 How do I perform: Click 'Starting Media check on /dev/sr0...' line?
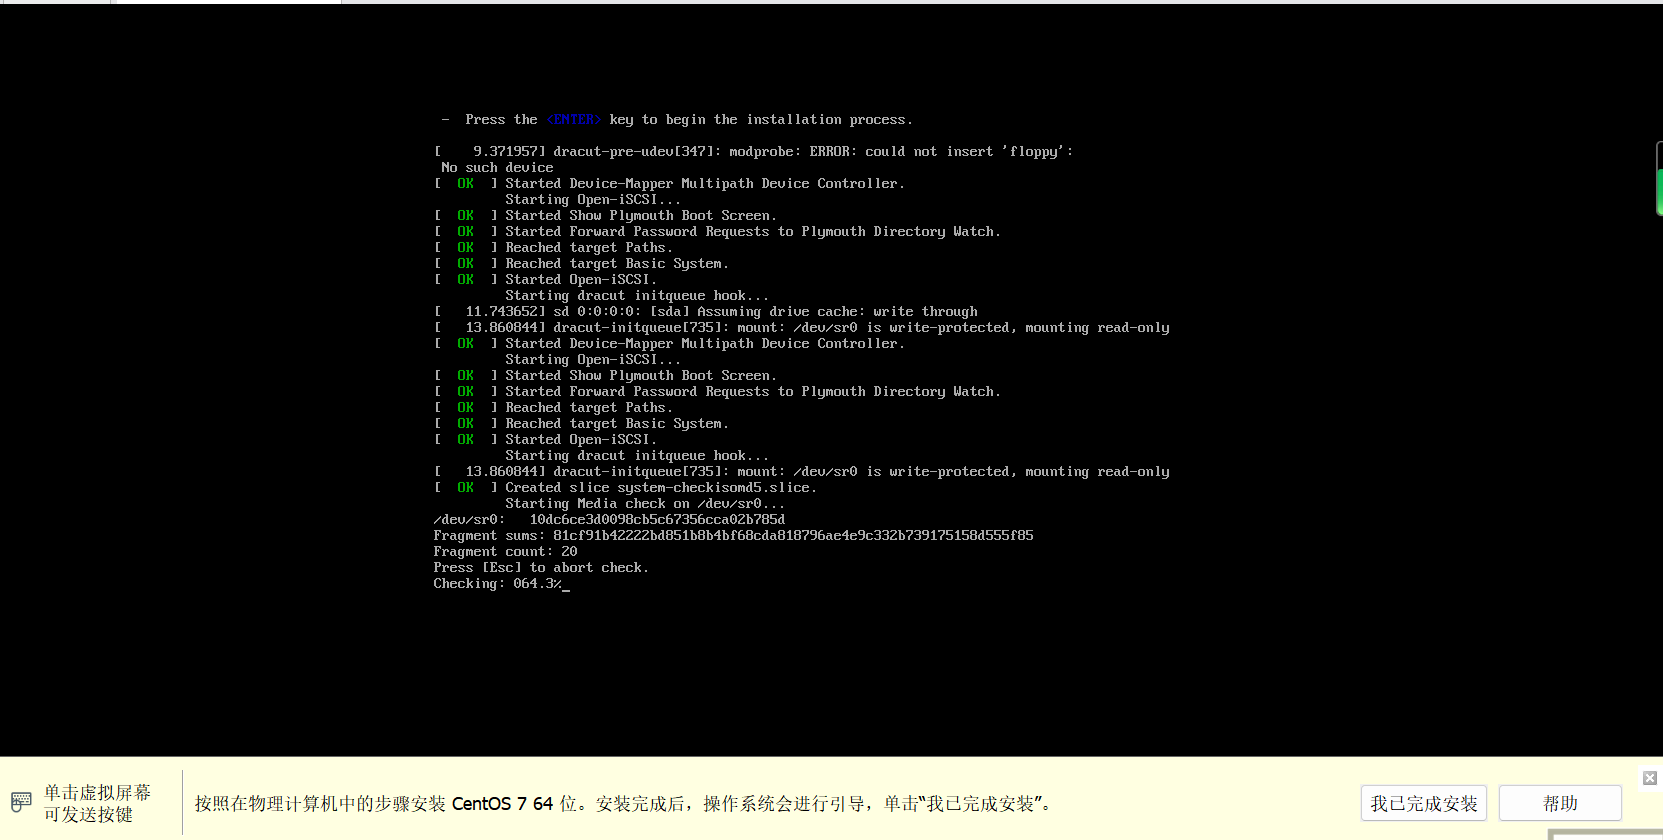click(645, 503)
